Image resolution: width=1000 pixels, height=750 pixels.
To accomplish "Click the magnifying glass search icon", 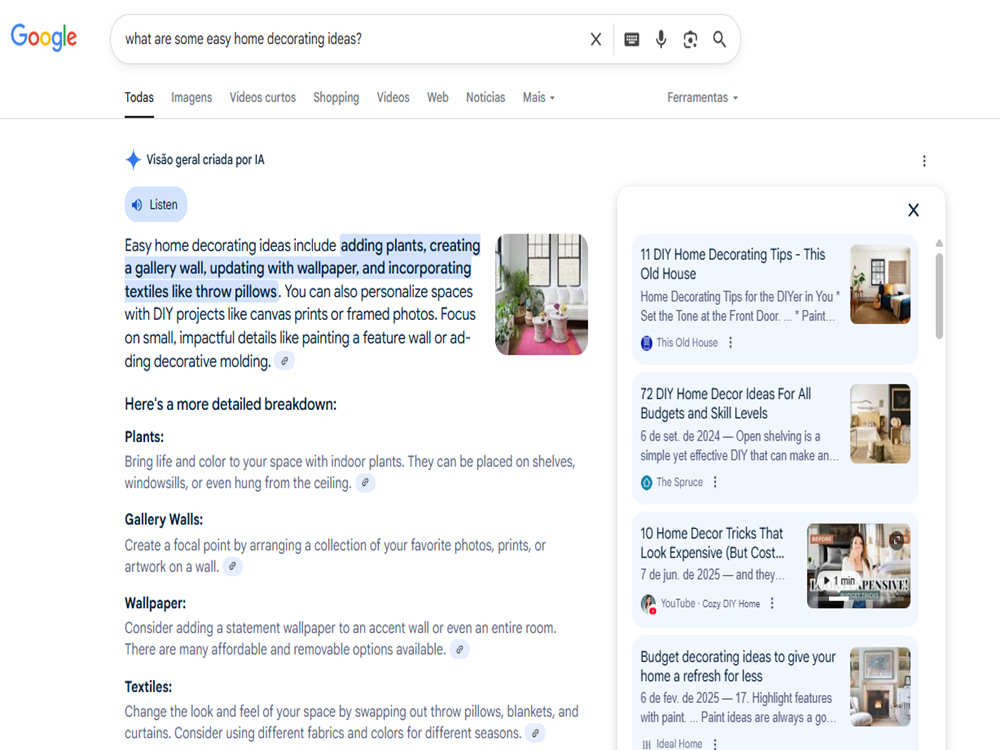I will pyautogui.click(x=719, y=40).
